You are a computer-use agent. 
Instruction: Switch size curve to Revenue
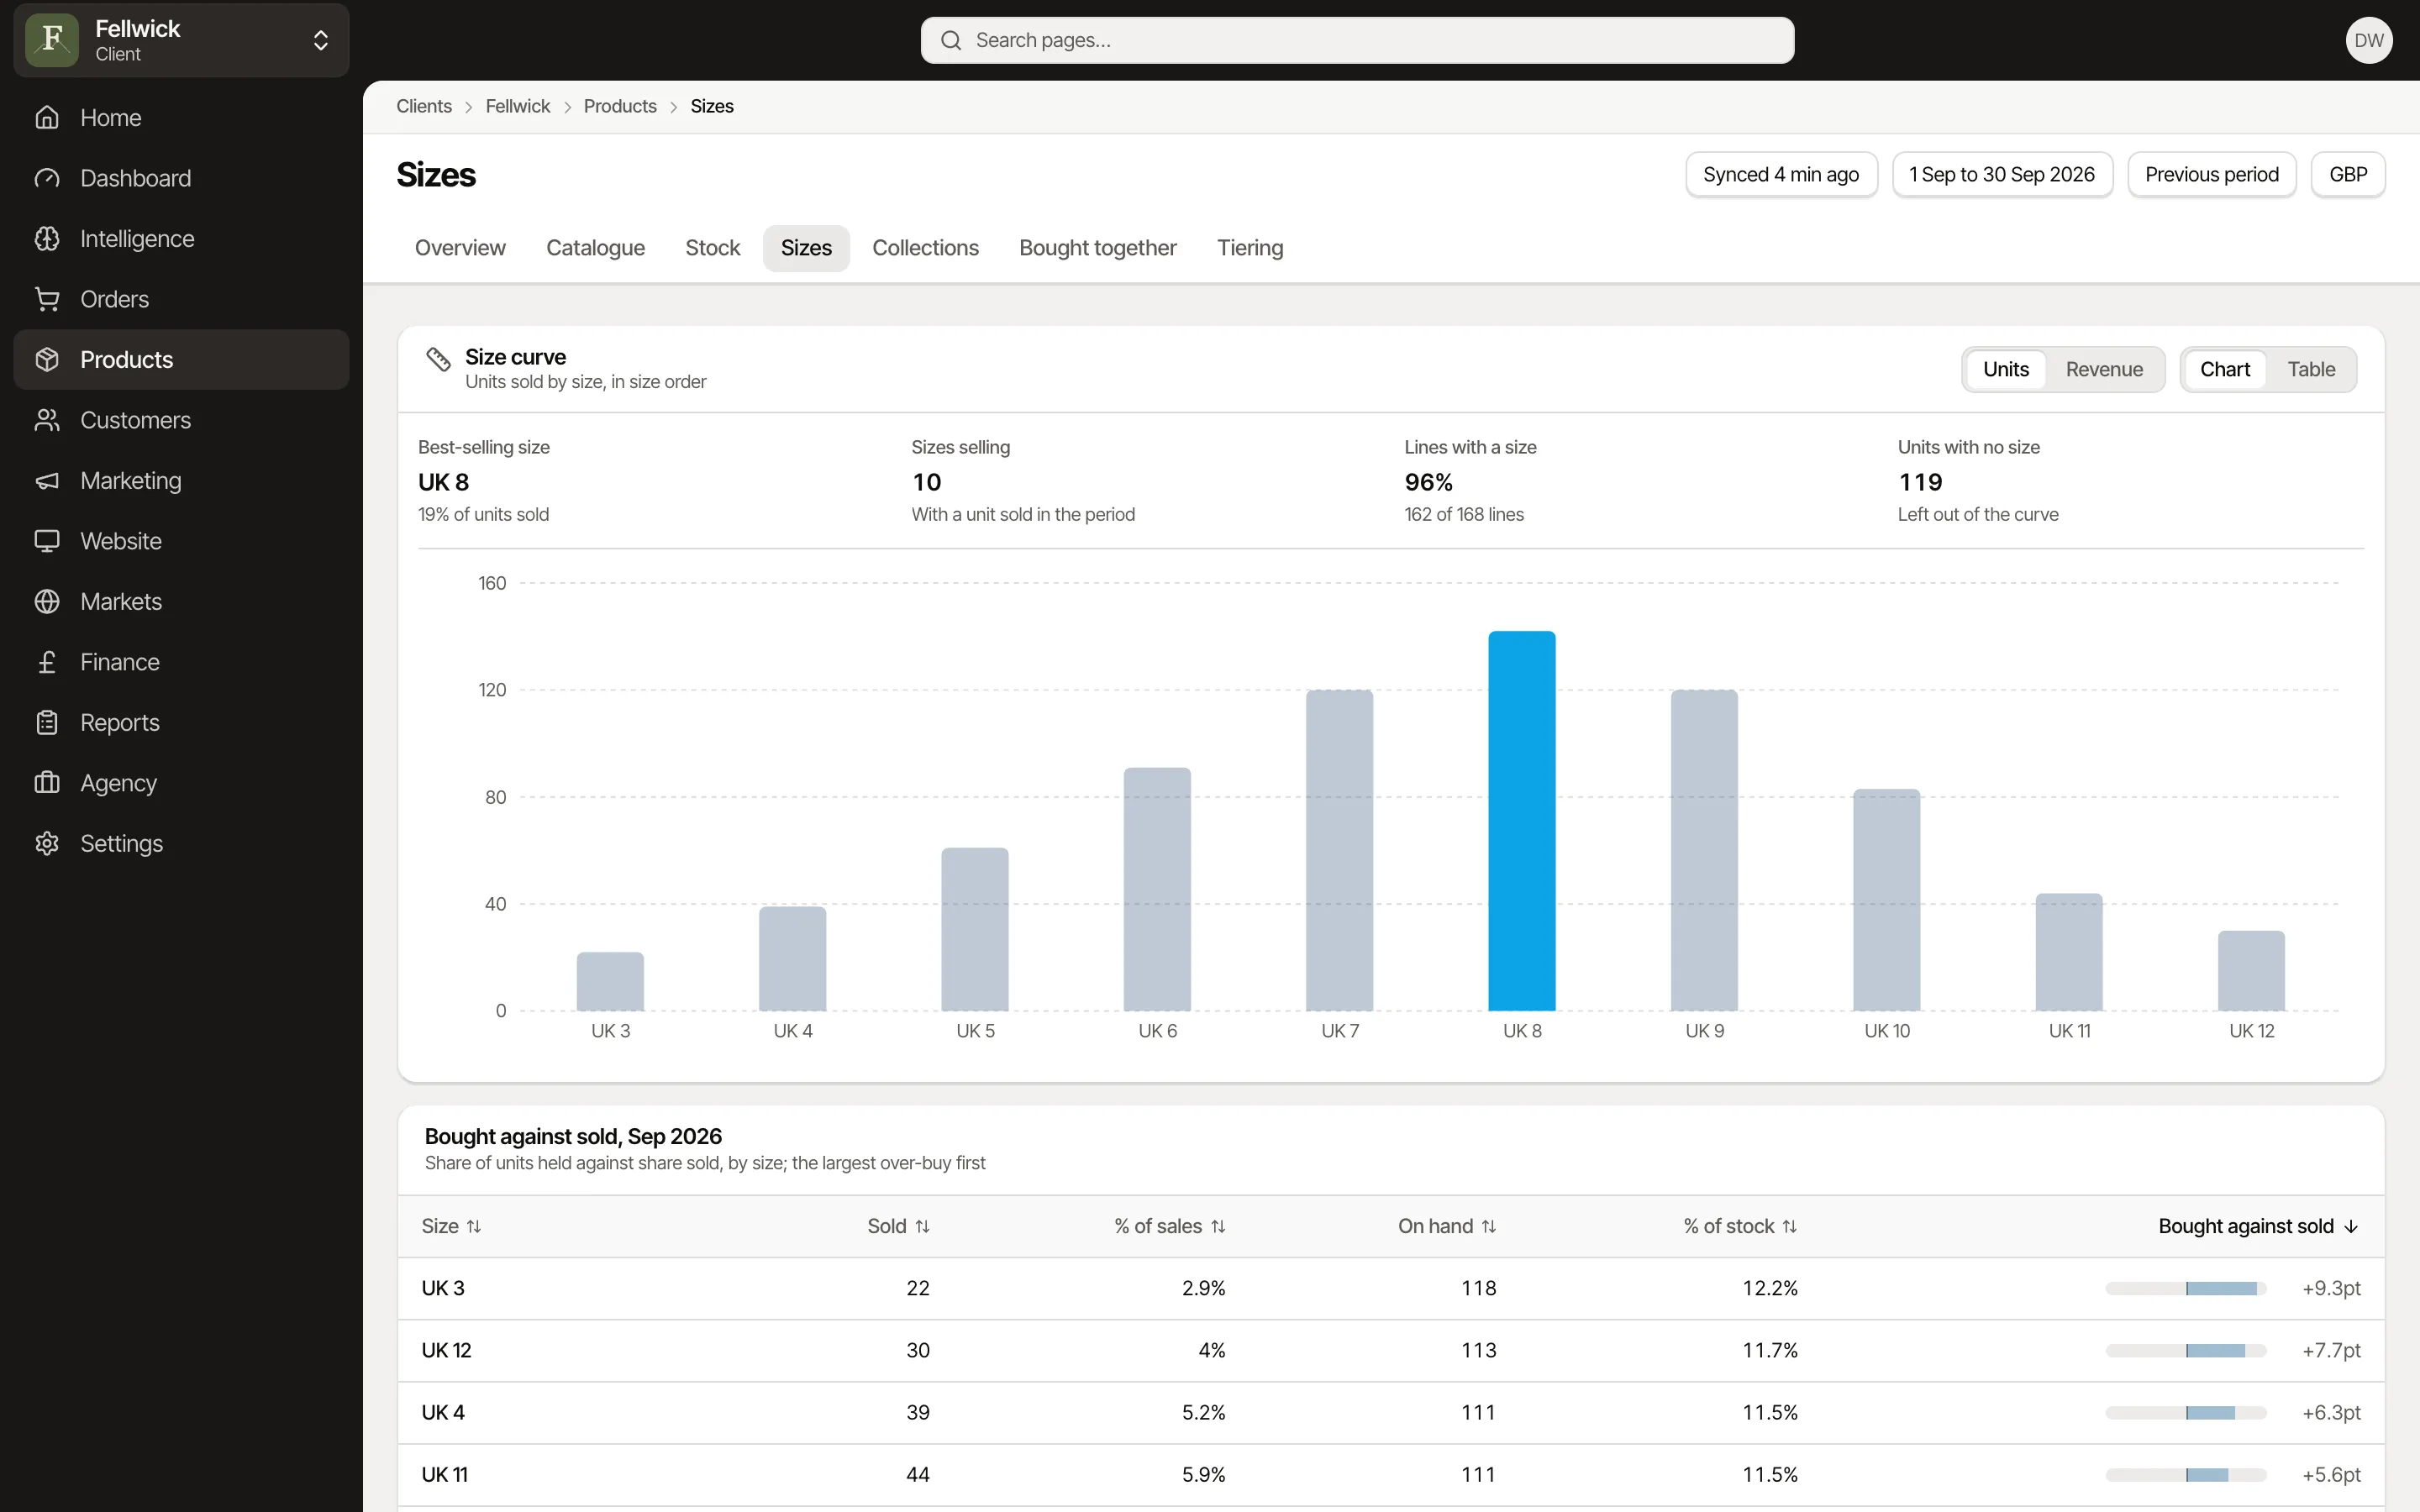[2104, 370]
